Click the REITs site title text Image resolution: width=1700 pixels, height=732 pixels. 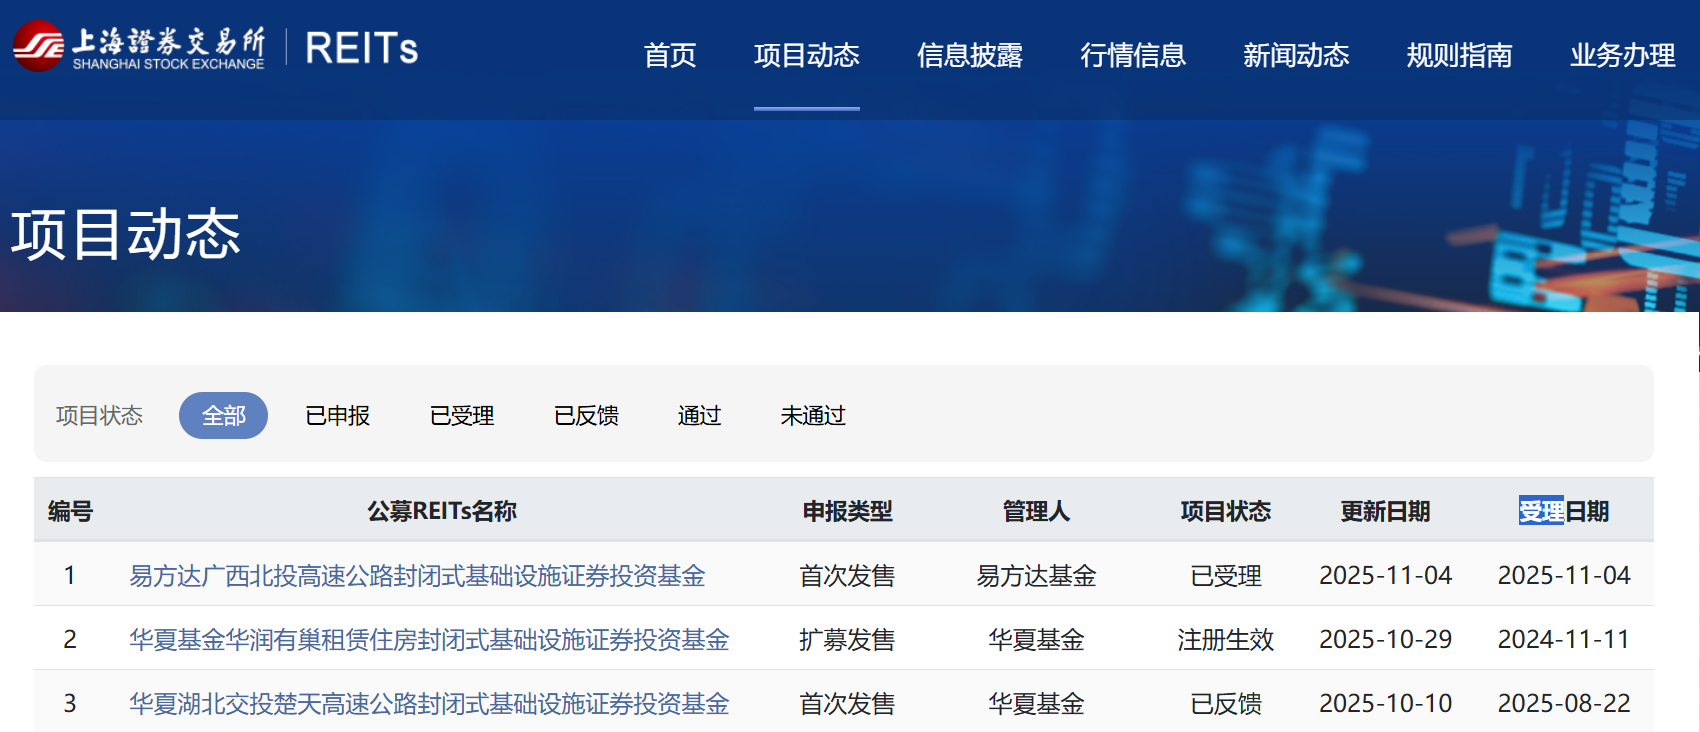coord(361,48)
